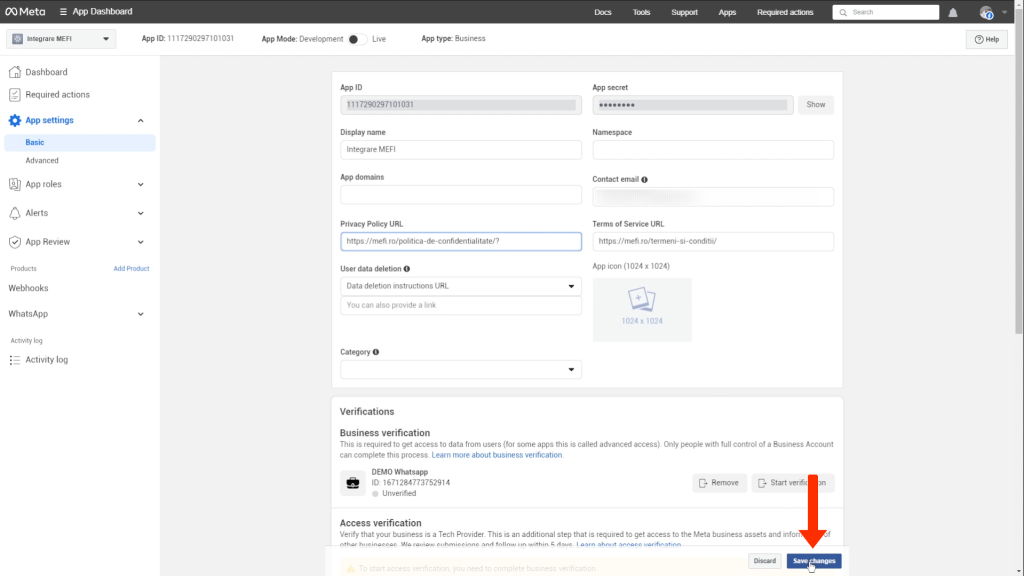
Task: Click the Add Product link
Action: [131, 268]
